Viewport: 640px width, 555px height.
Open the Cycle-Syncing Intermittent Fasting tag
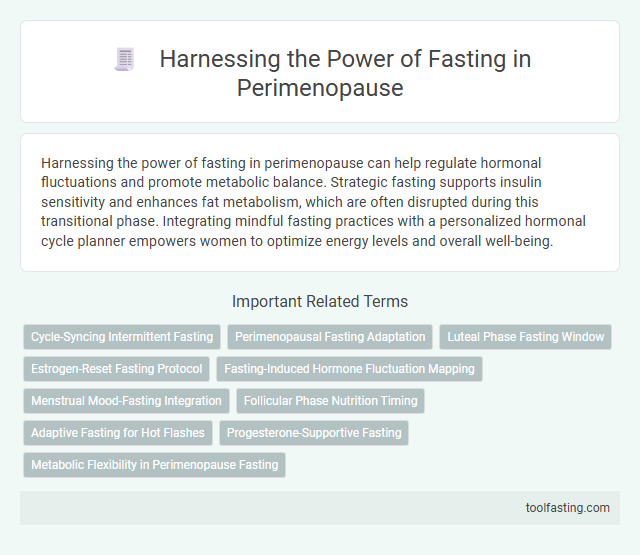(122, 337)
